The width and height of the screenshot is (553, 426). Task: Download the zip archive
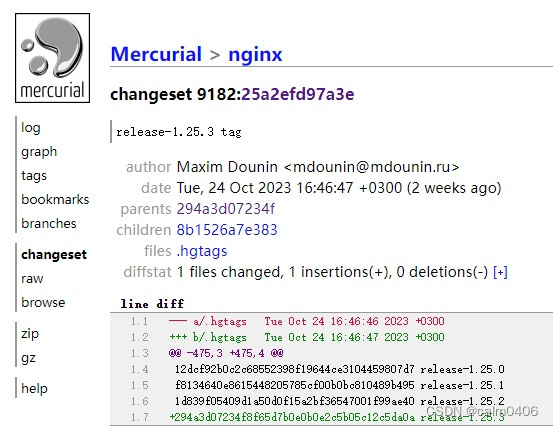click(30, 334)
